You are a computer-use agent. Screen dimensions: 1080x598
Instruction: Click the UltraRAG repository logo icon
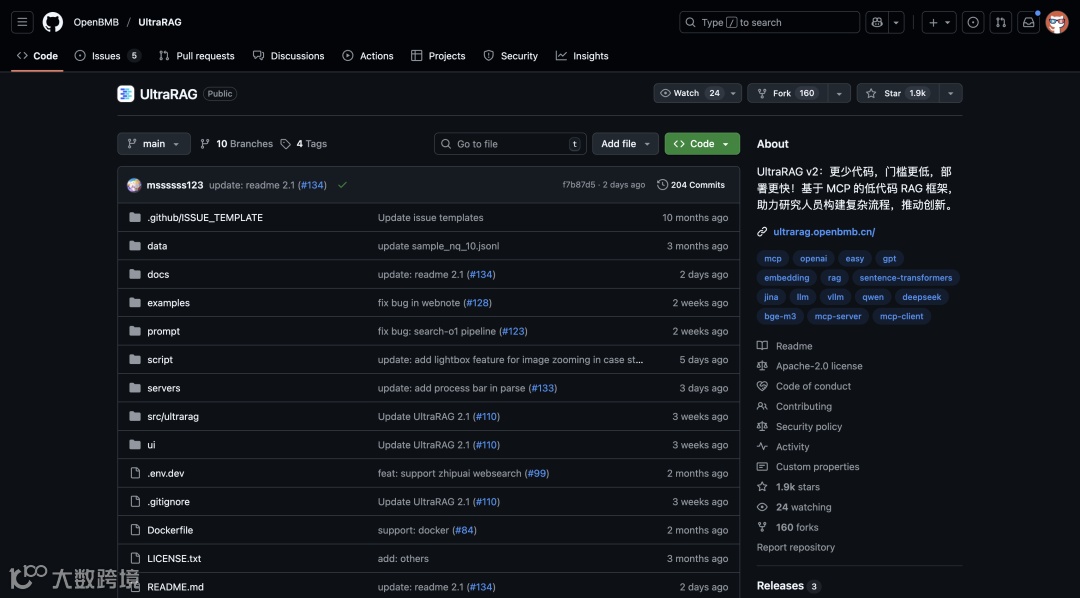tap(125, 94)
